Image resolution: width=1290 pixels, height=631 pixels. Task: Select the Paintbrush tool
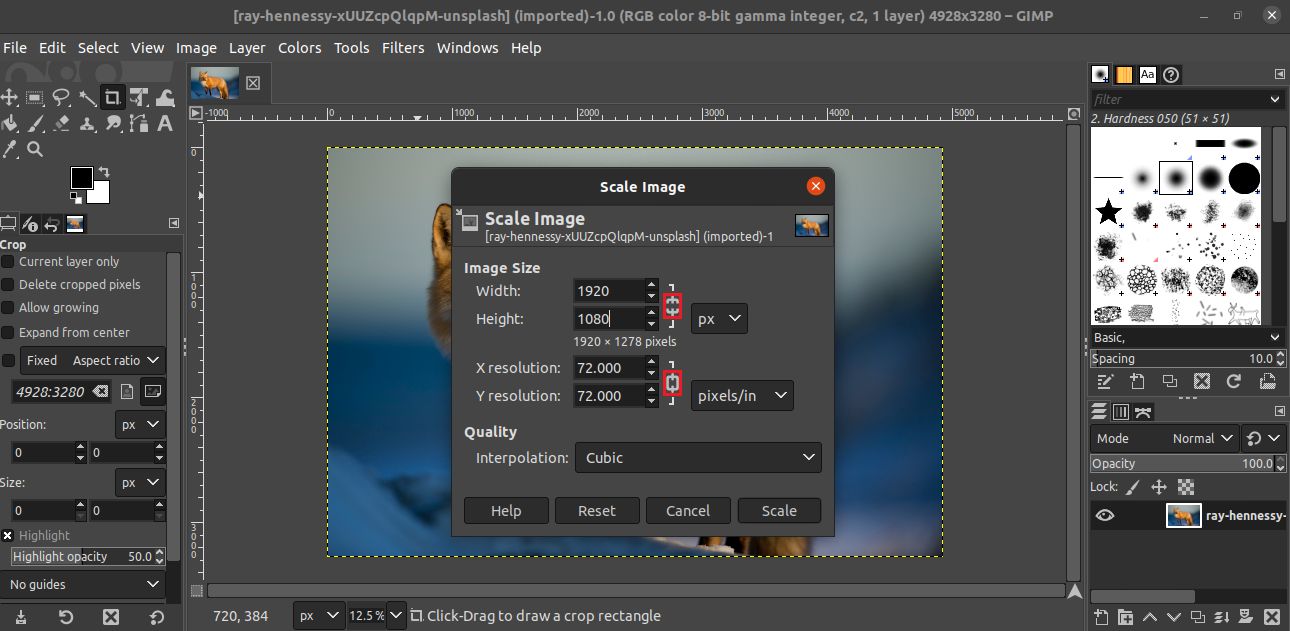[35, 123]
